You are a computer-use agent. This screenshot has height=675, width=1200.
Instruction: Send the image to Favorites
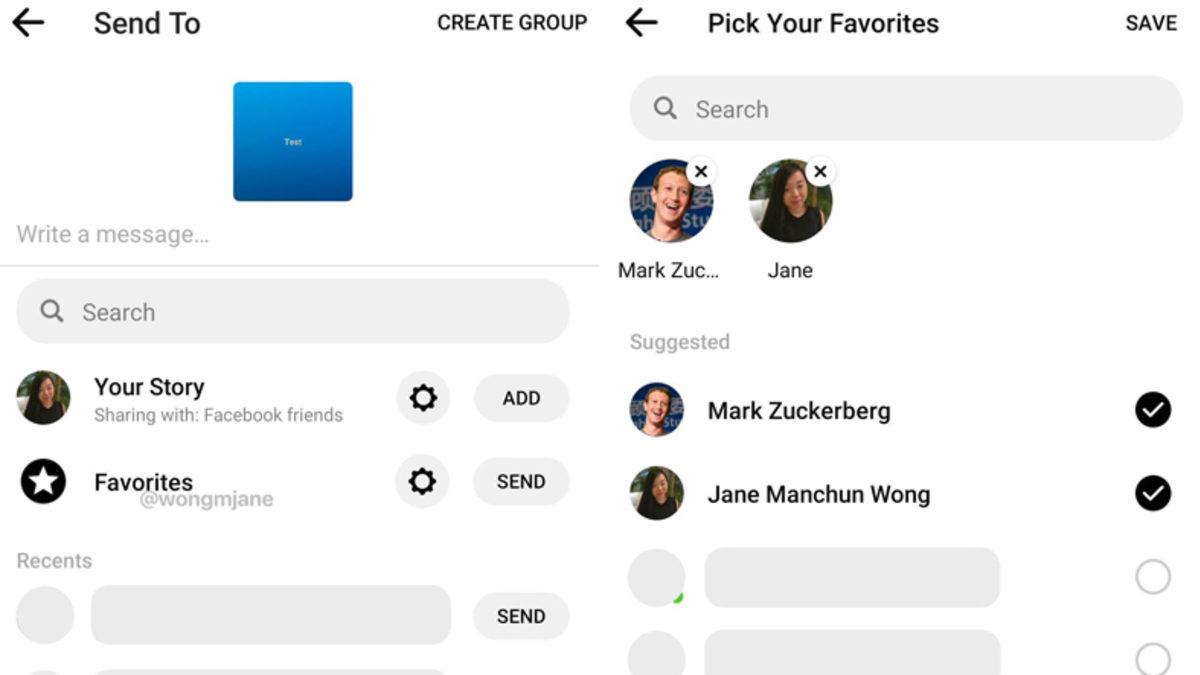pos(521,482)
